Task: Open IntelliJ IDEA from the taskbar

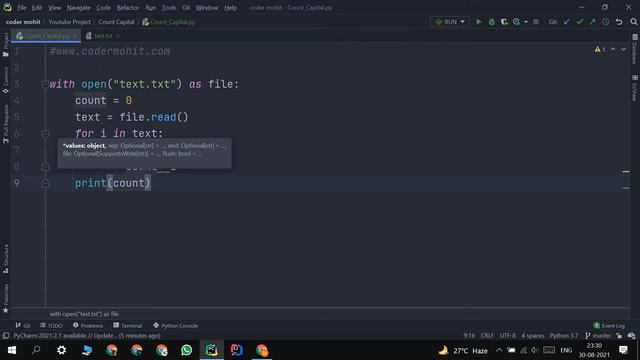Action: point(237,350)
